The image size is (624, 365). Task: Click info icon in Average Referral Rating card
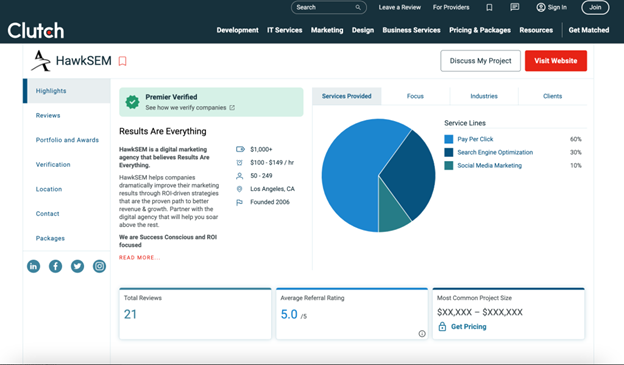pos(422,334)
